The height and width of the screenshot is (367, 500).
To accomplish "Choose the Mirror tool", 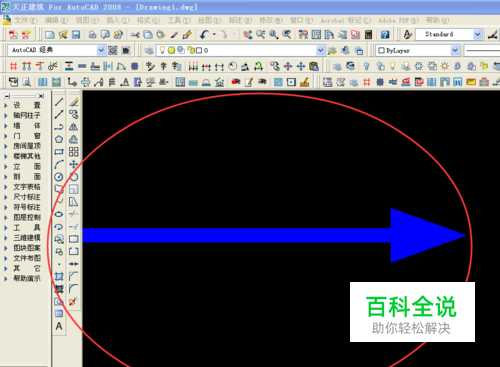I will (x=74, y=127).
